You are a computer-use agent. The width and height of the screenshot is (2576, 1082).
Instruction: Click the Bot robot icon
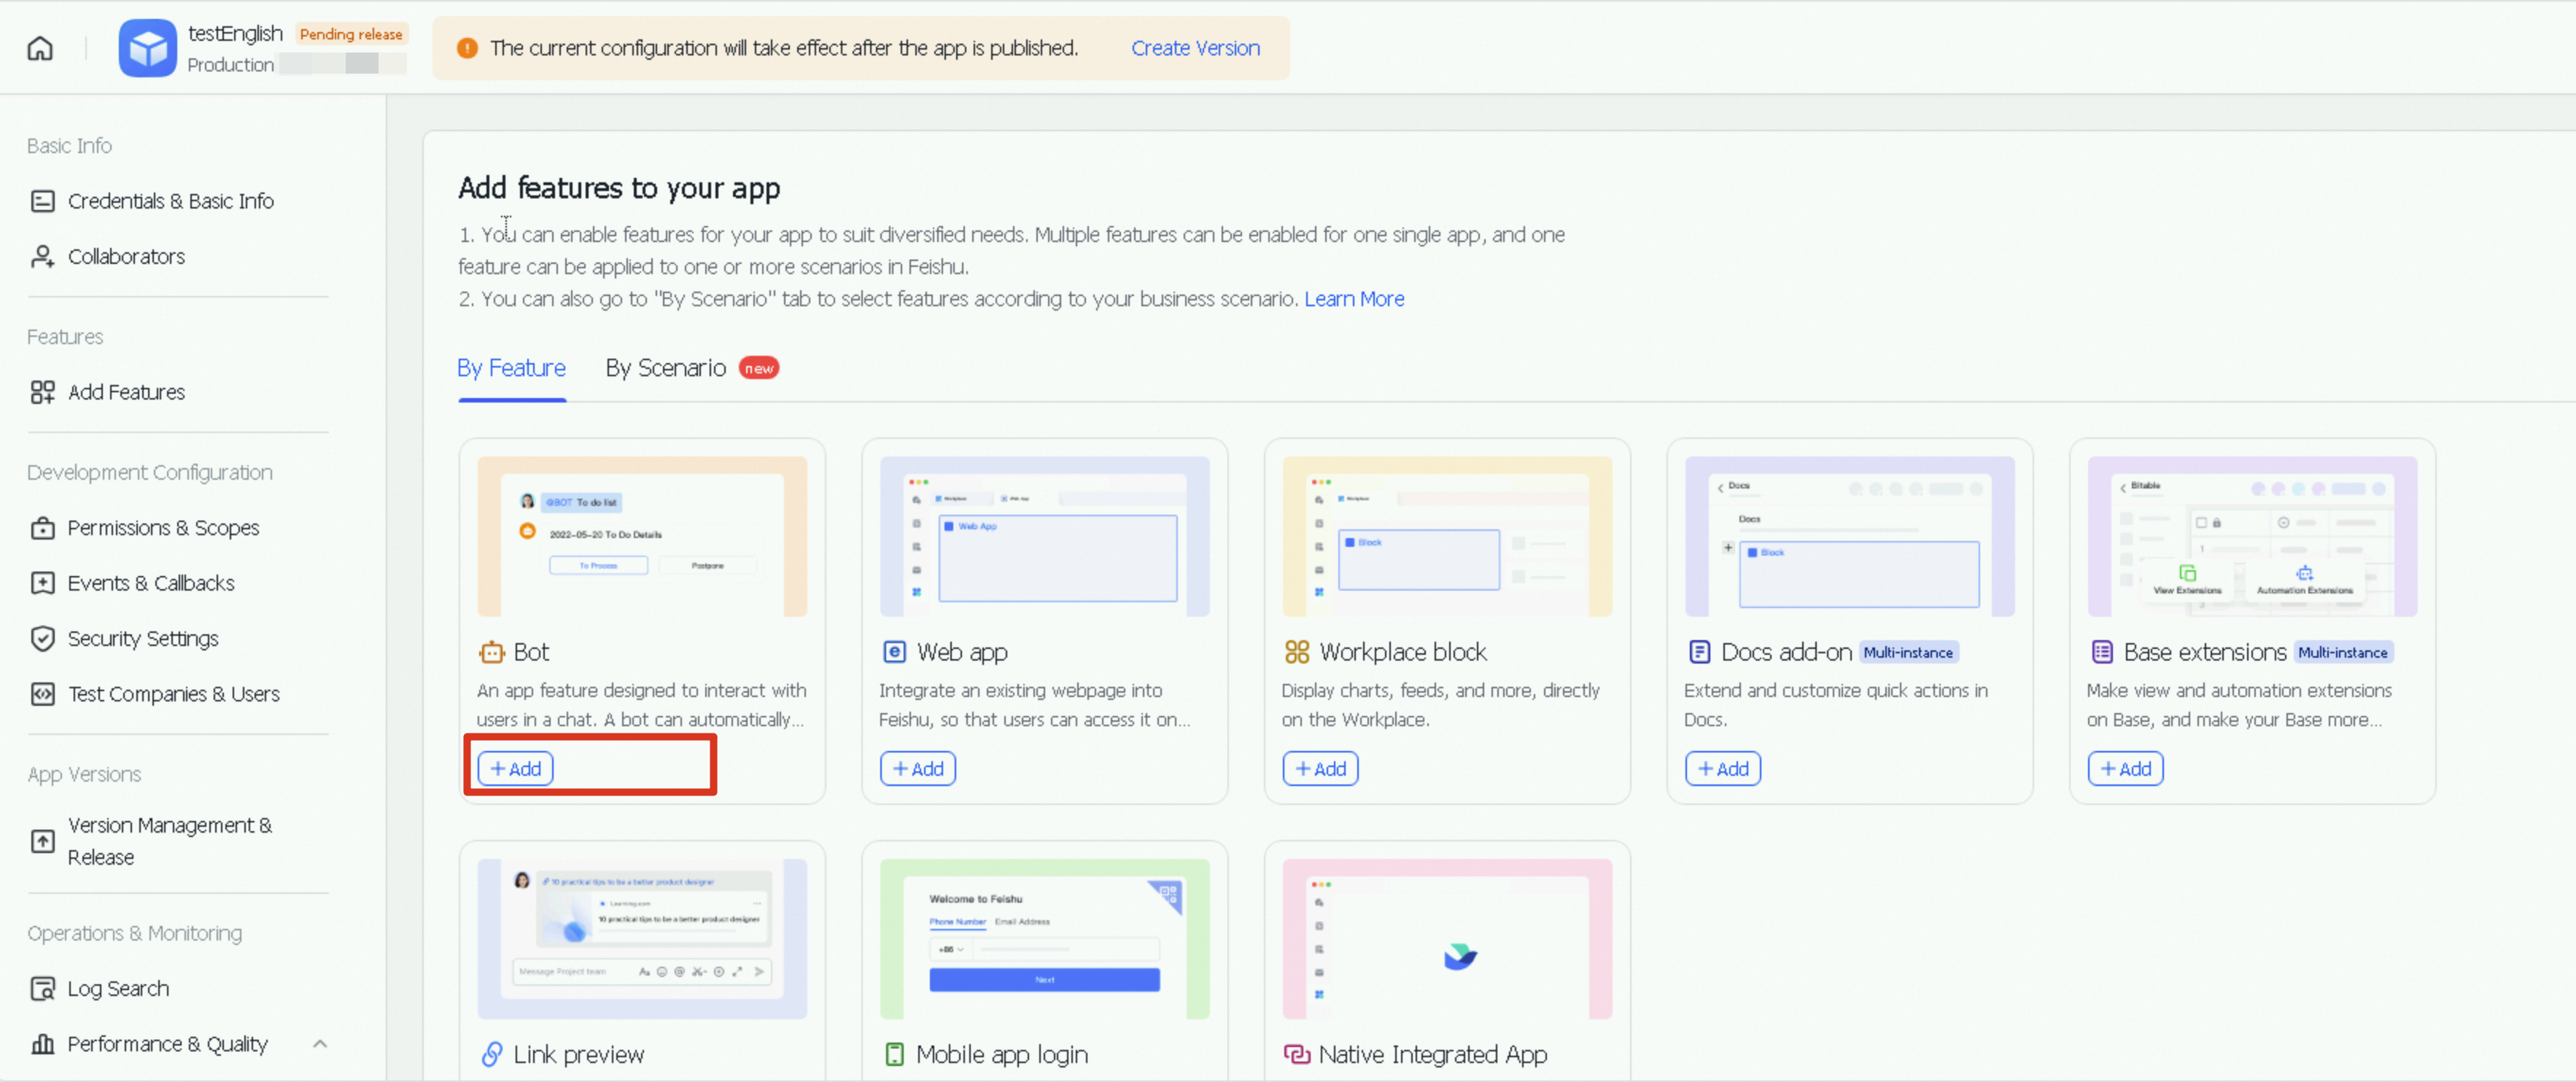pos(491,653)
